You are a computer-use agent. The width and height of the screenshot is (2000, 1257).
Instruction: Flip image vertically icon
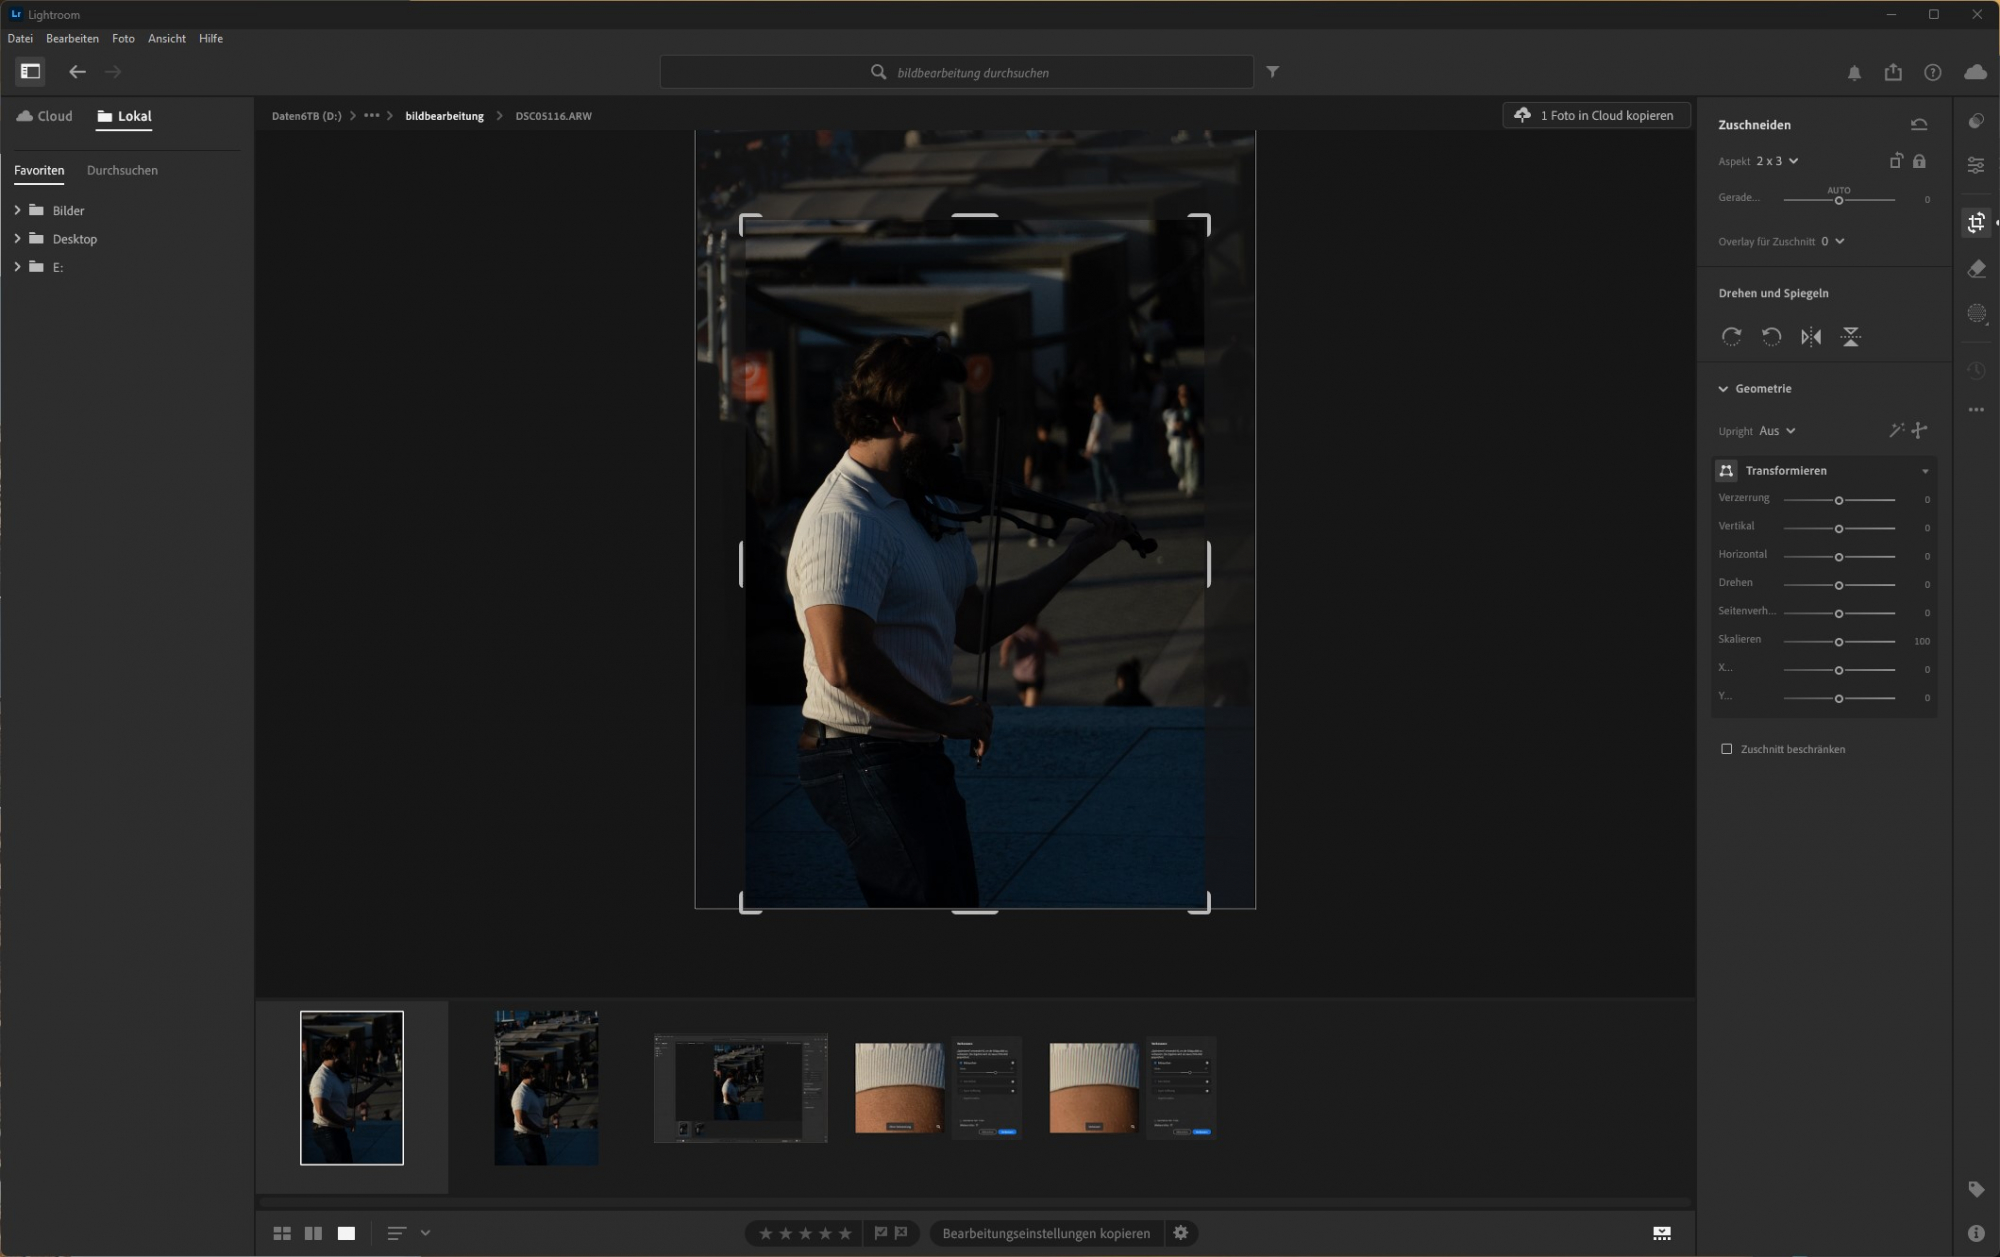[x=1850, y=337]
